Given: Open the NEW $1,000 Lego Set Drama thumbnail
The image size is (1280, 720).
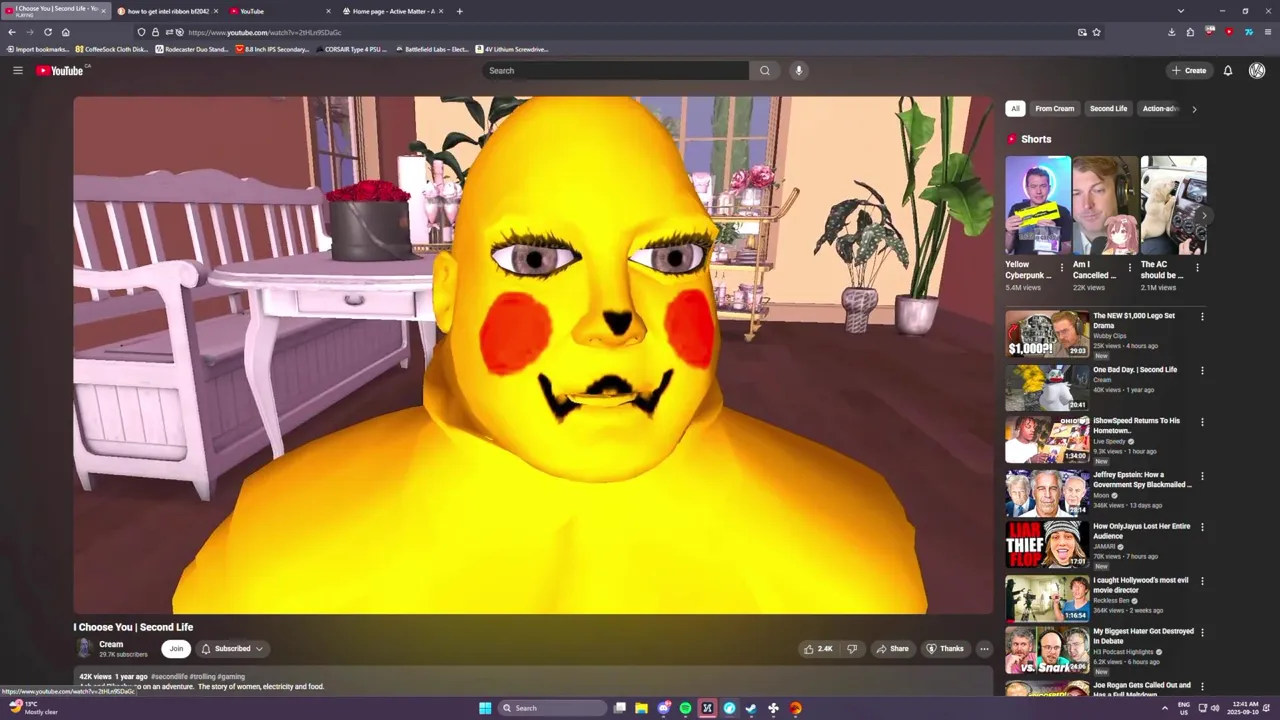Looking at the screenshot, I should (1047, 334).
